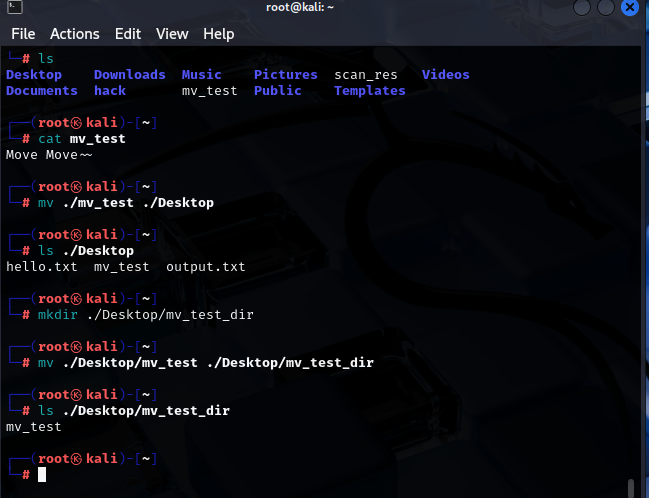This screenshot has width=649, height=498.
Task: Click the terminal scrollbar handle
Action: pos(631,488)
